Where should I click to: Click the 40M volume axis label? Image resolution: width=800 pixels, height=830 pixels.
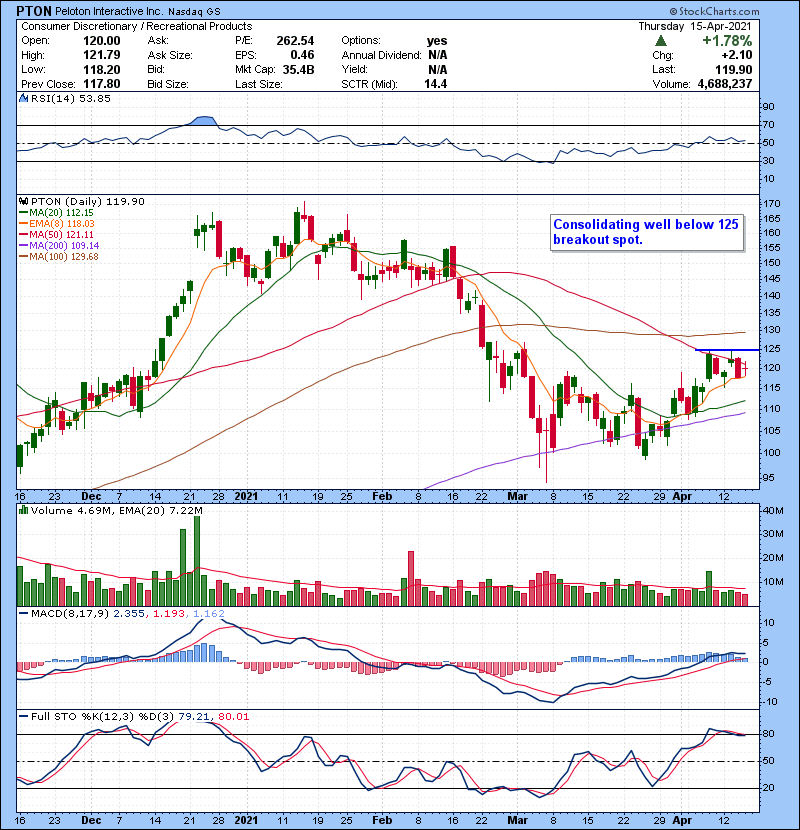[772, 510]
